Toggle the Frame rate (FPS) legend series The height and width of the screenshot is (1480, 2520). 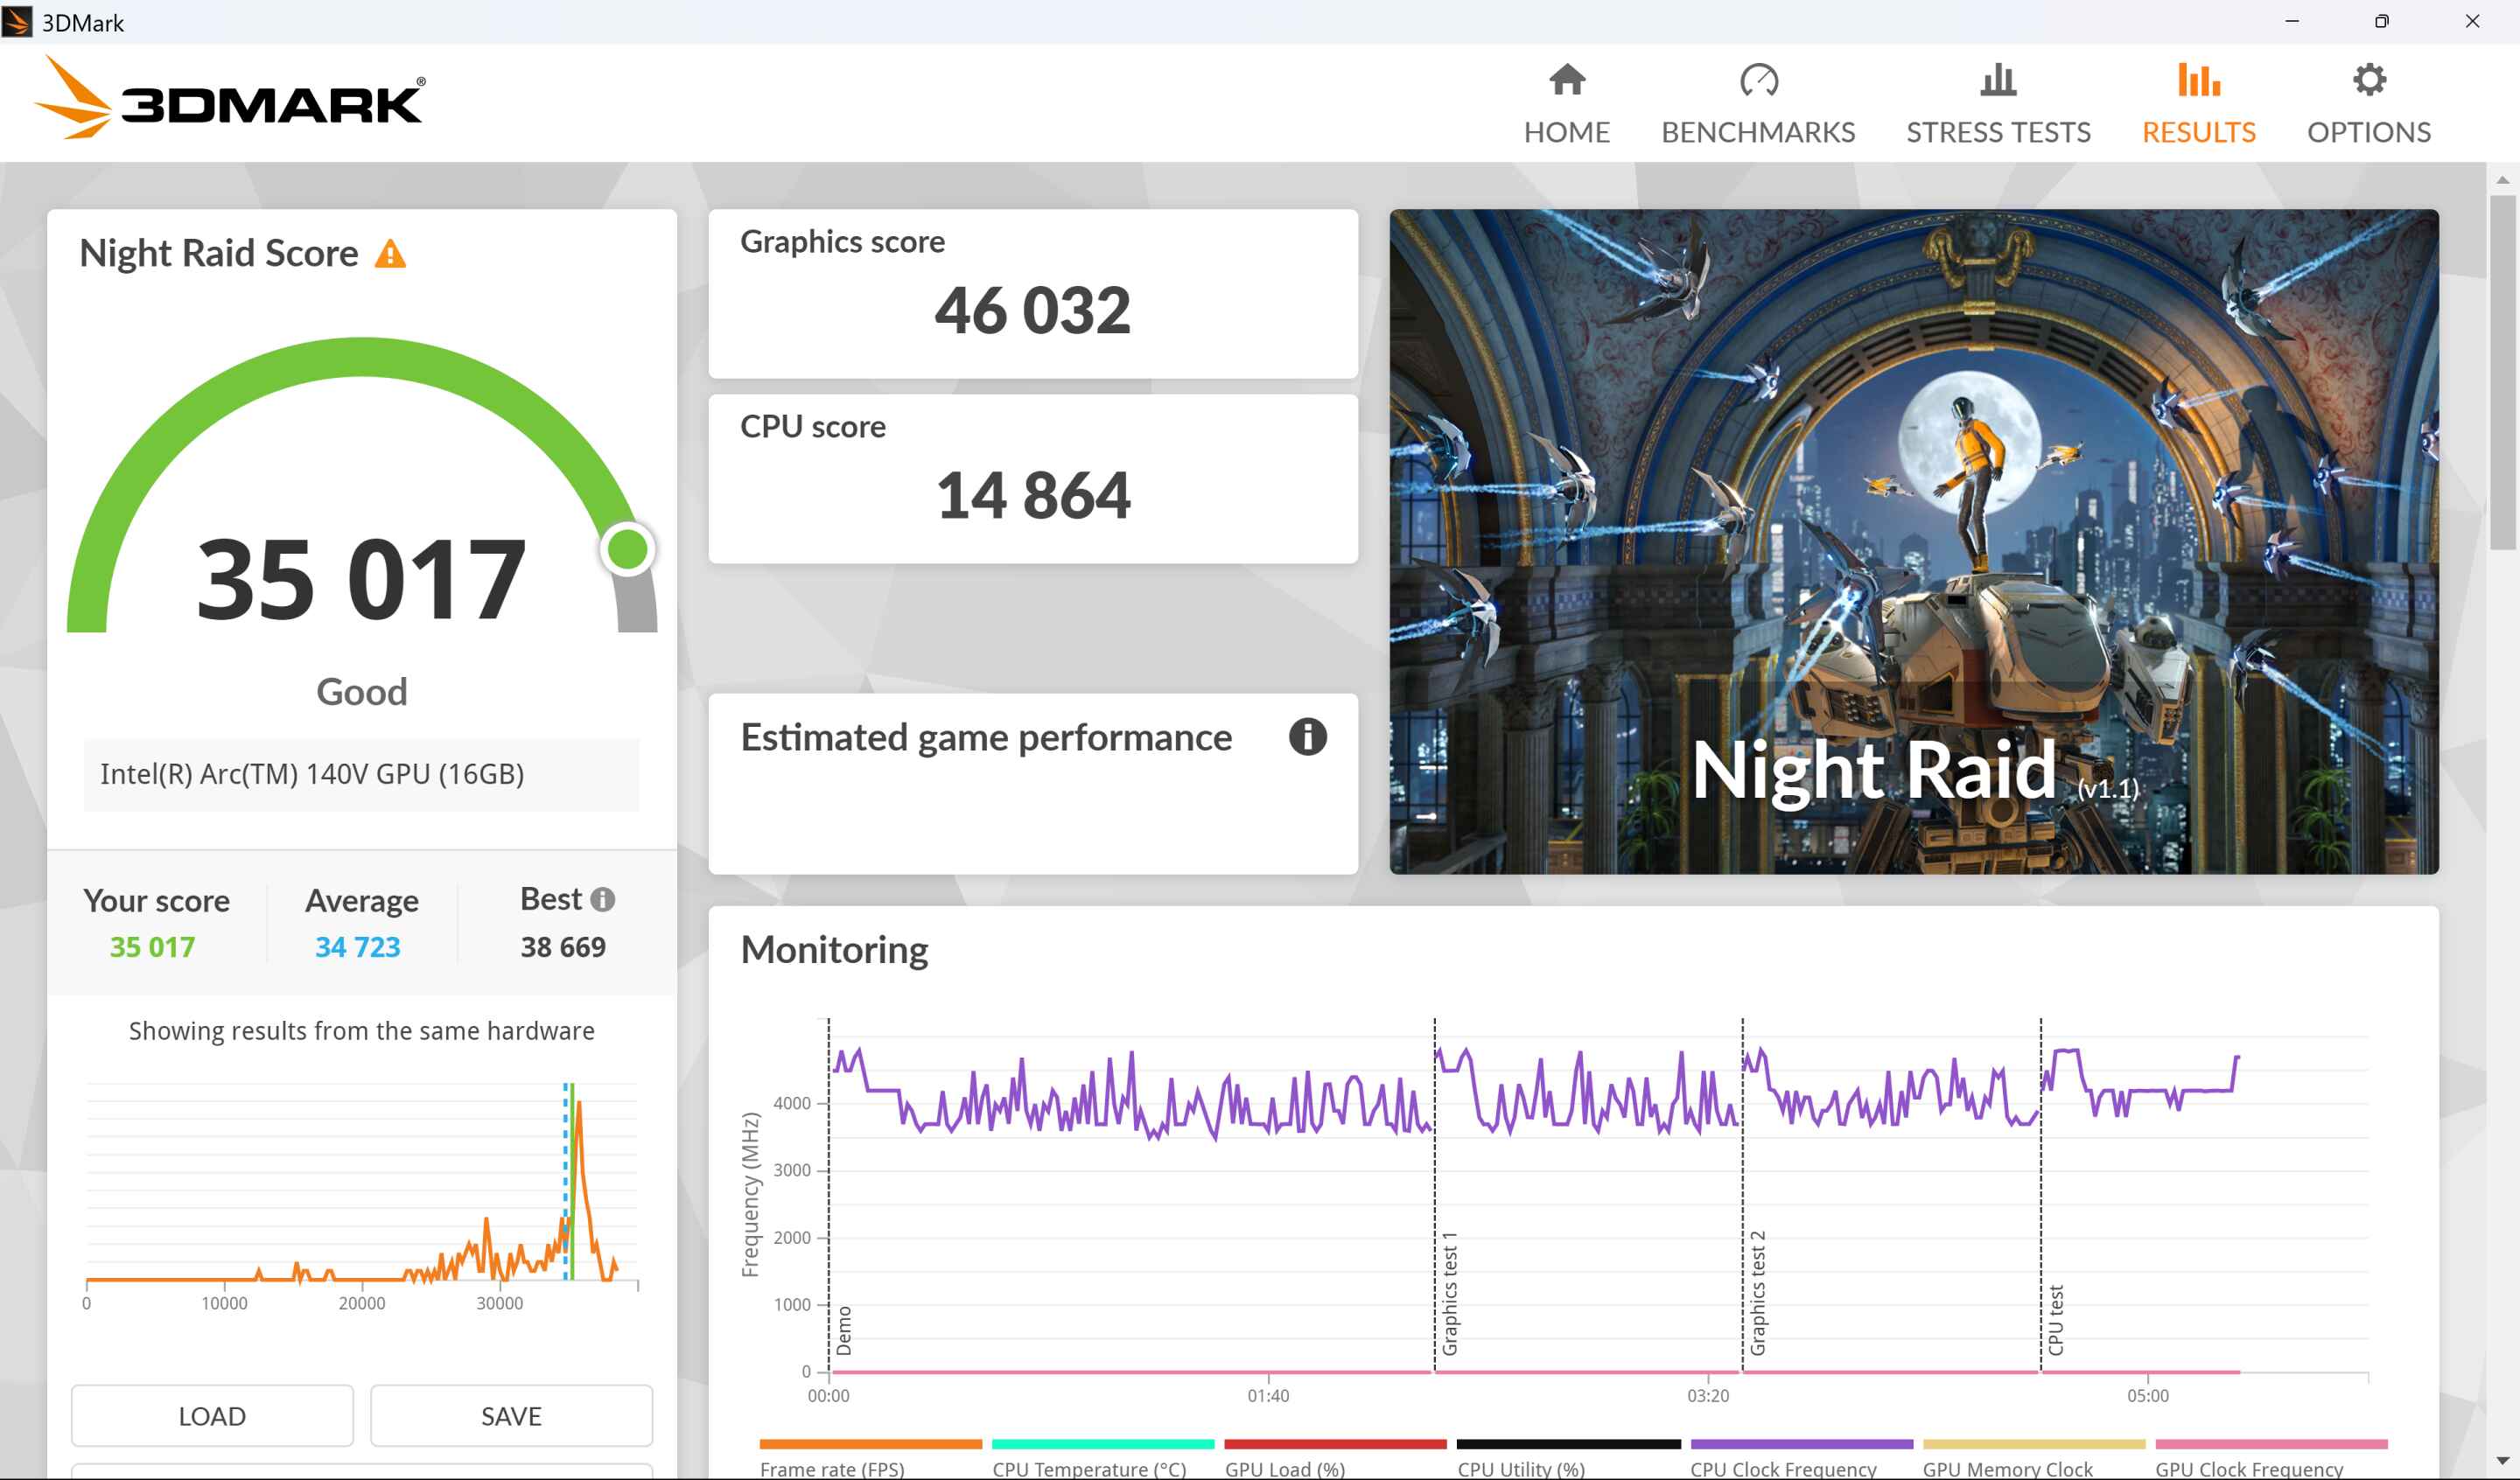pyautogui.click(x=831, y=1468)
